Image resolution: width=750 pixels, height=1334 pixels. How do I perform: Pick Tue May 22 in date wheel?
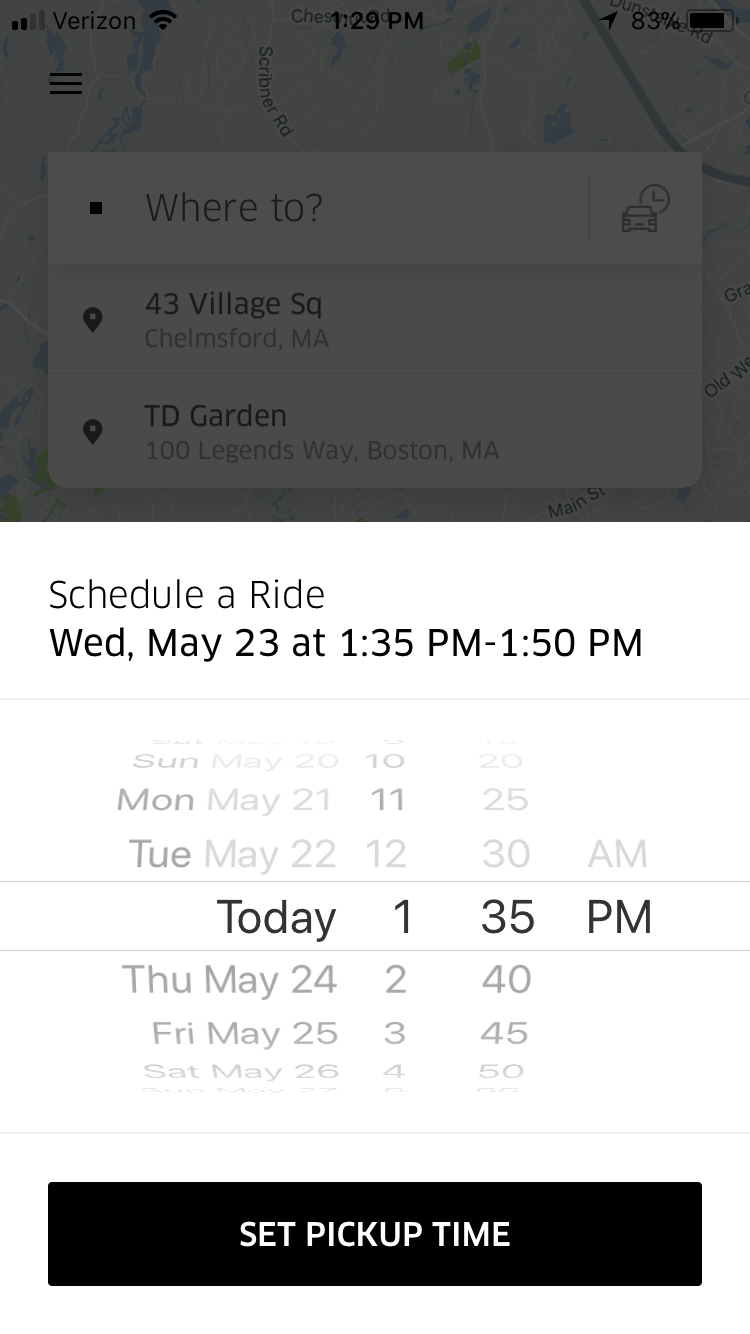233,854
